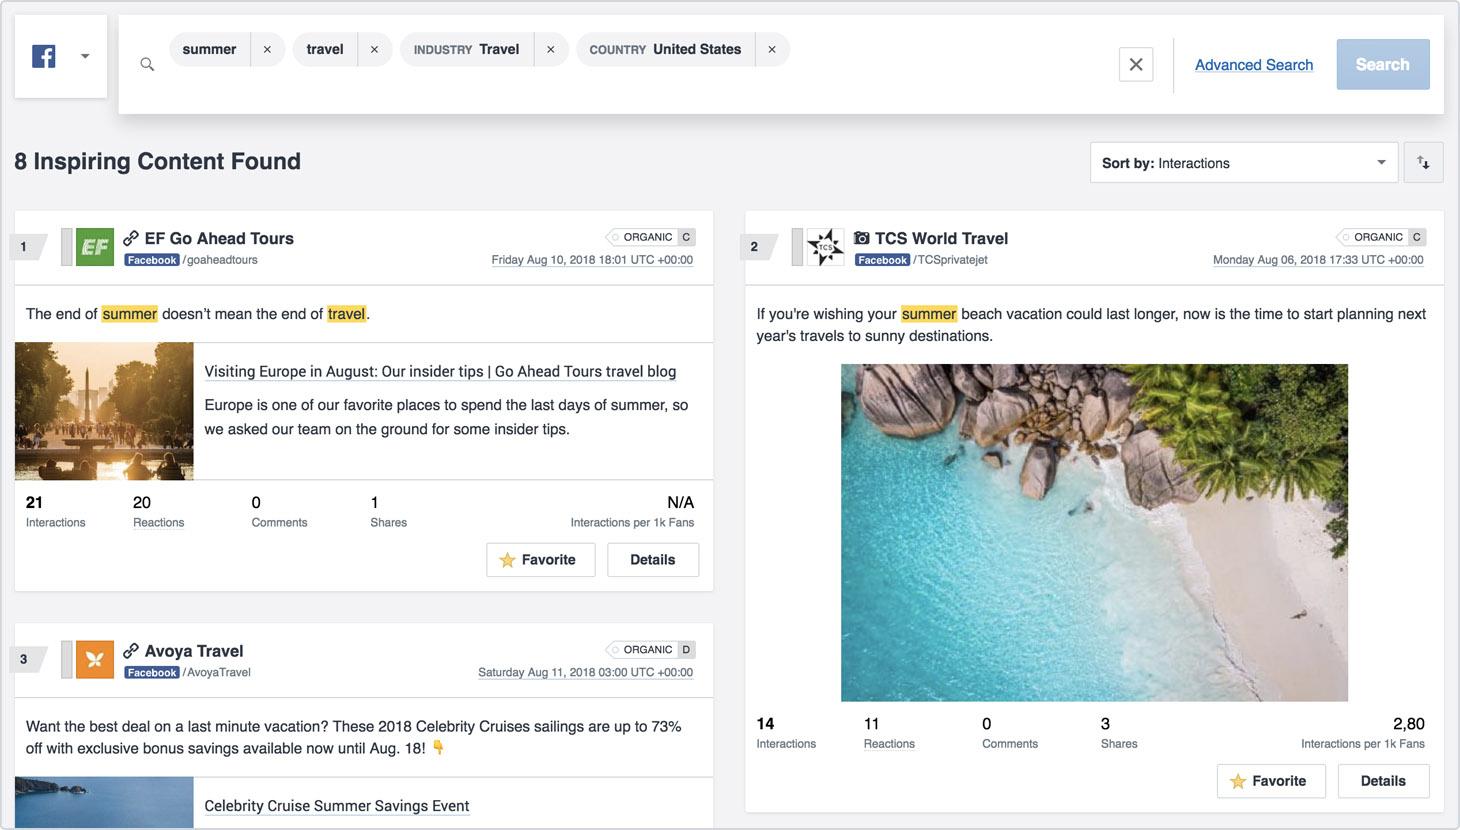
Task: Click the link icon beside EF Go Ahead Tours
Action: [131, 238]
